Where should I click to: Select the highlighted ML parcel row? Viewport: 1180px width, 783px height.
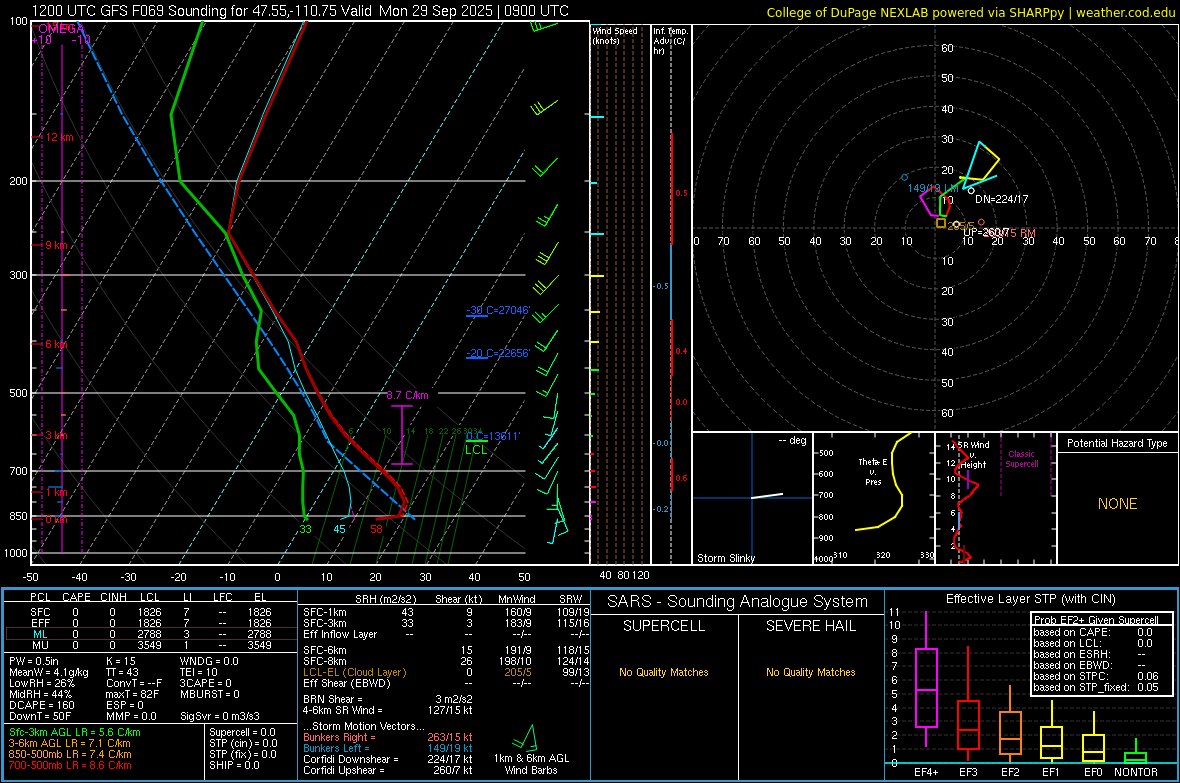click(150, 634)
